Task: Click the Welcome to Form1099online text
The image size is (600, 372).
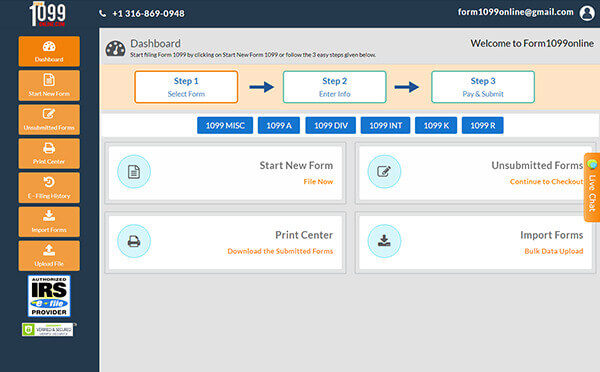Action: point(532,43)
